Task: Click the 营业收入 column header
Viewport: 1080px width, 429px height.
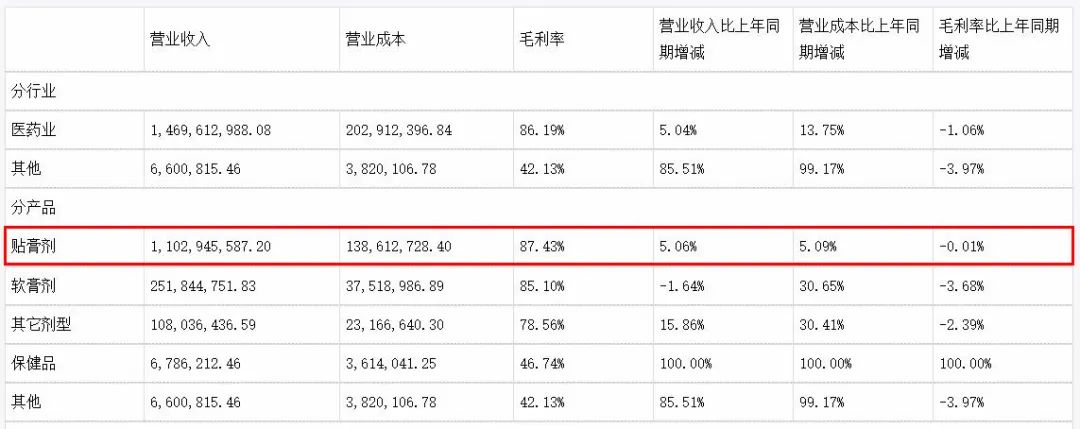Action: [180, 40]
